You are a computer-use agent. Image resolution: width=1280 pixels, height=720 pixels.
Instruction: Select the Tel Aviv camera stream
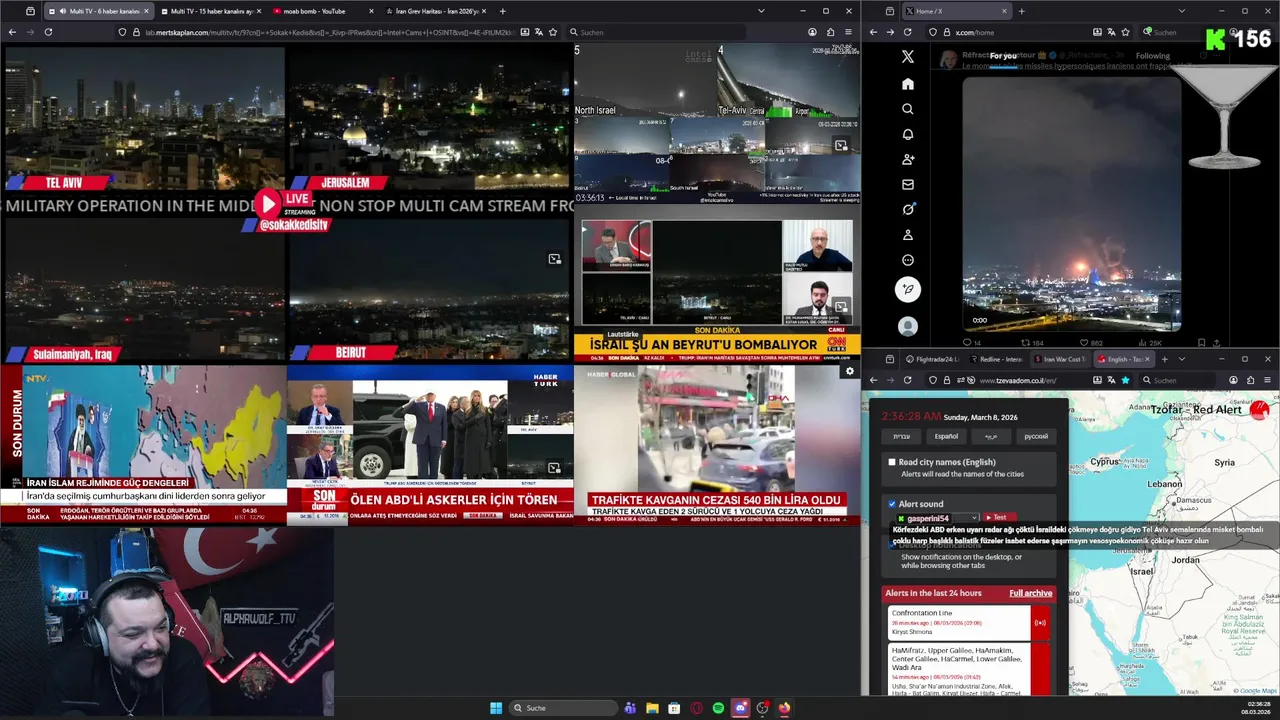144,118
